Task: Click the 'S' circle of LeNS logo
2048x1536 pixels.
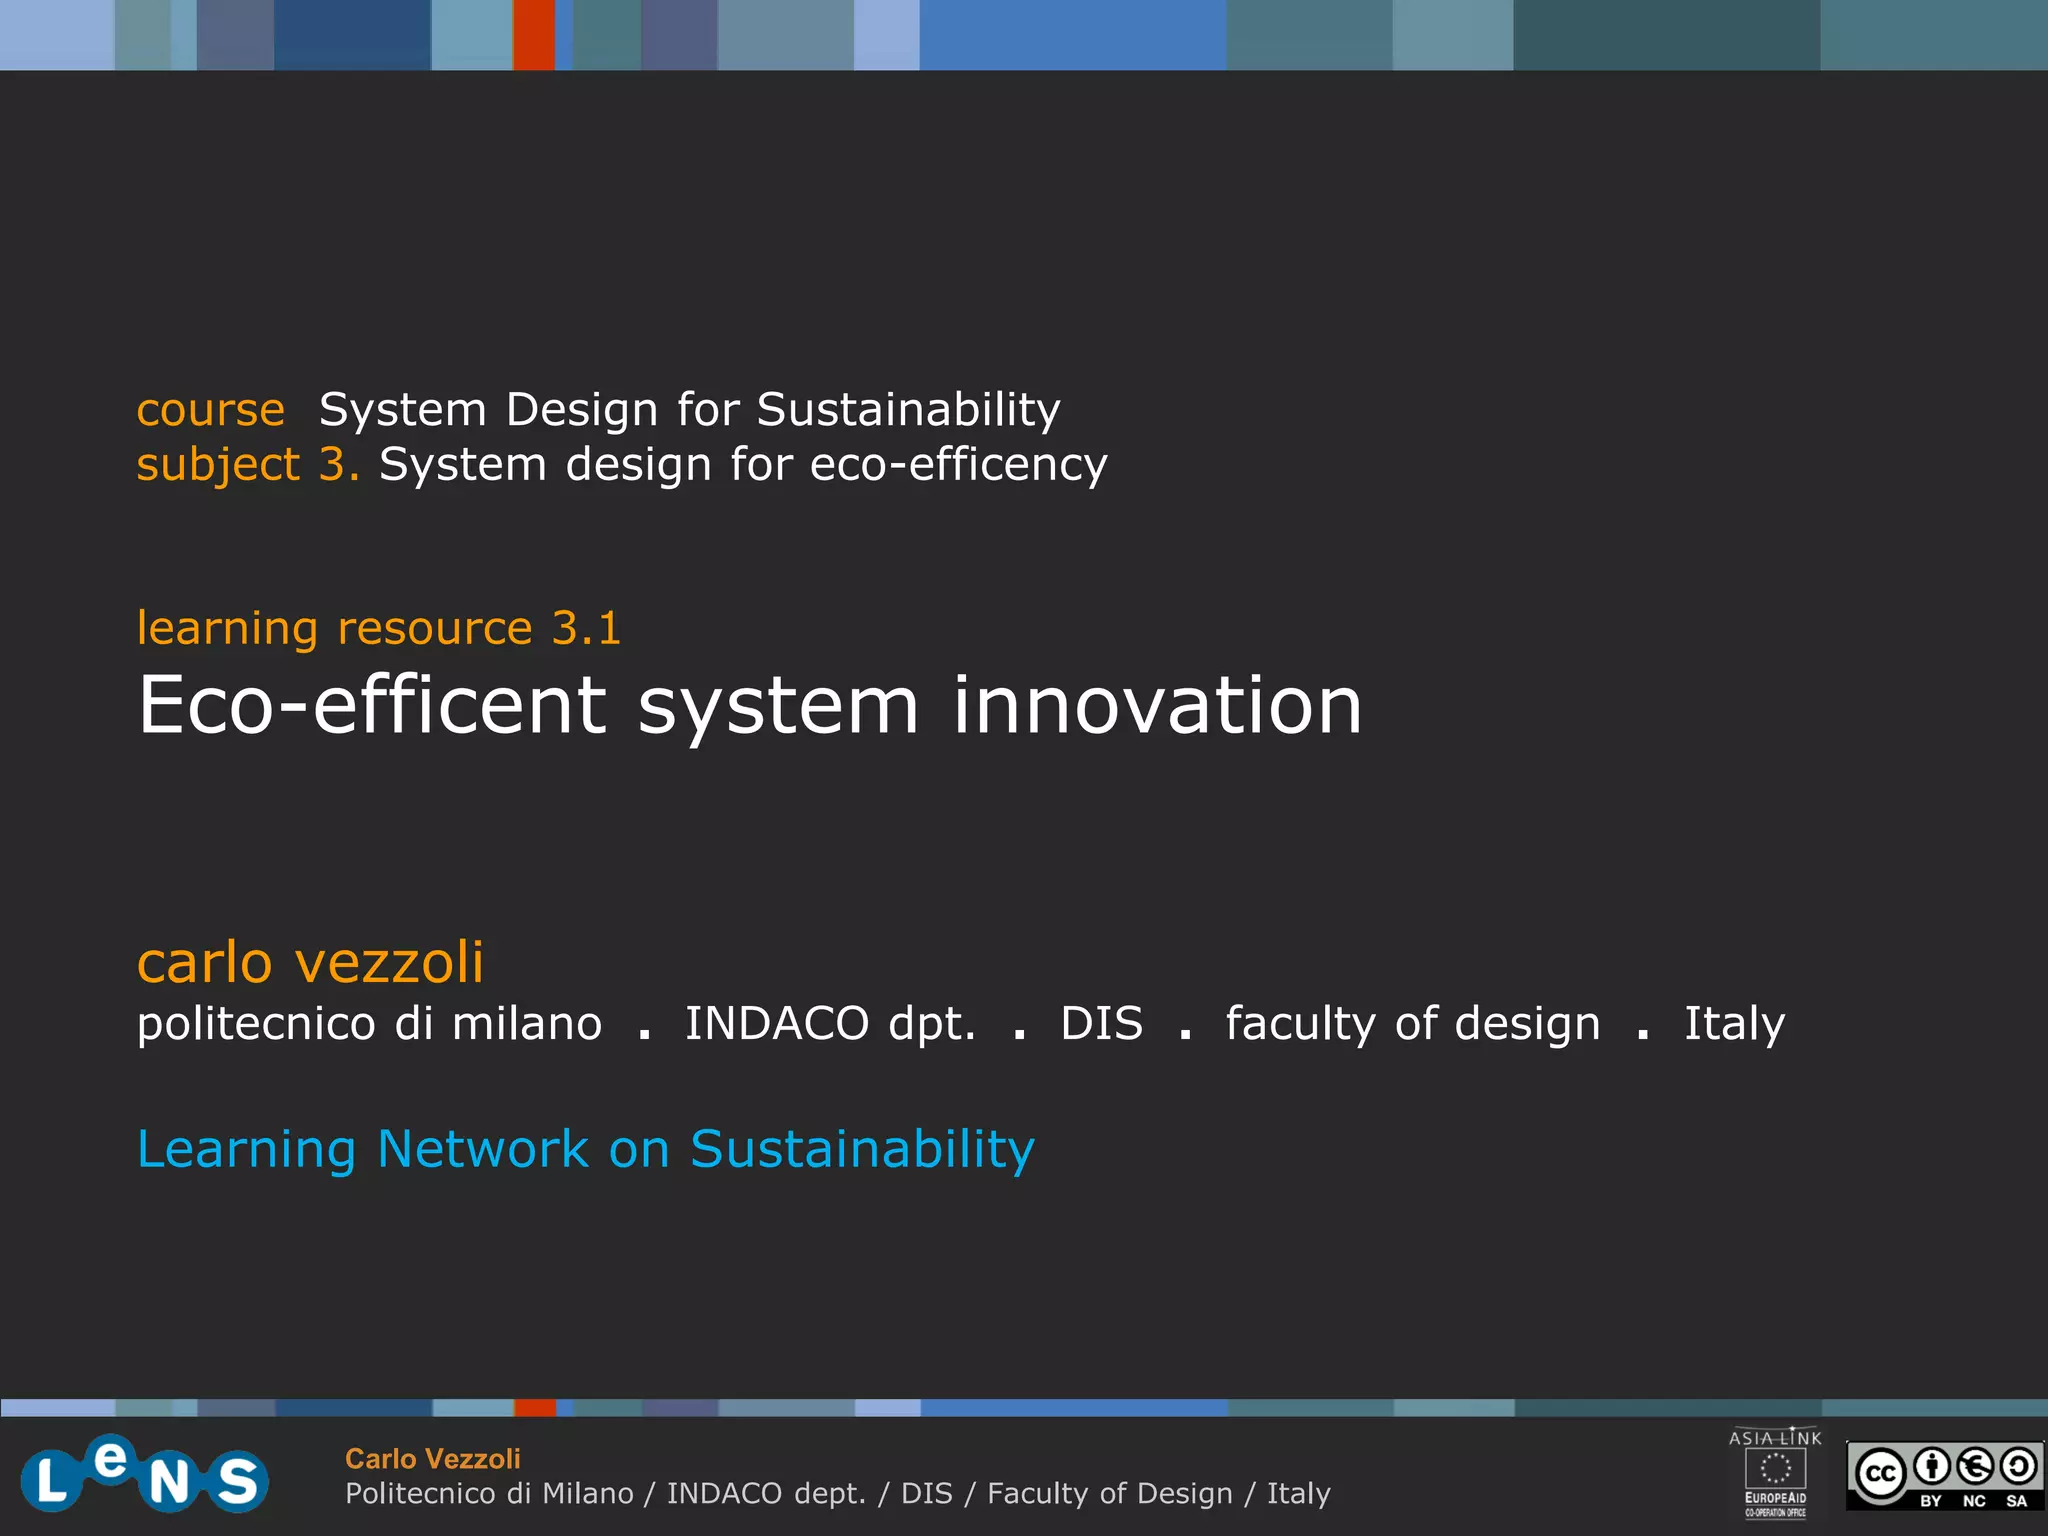Action: (x=237, y=1481)
